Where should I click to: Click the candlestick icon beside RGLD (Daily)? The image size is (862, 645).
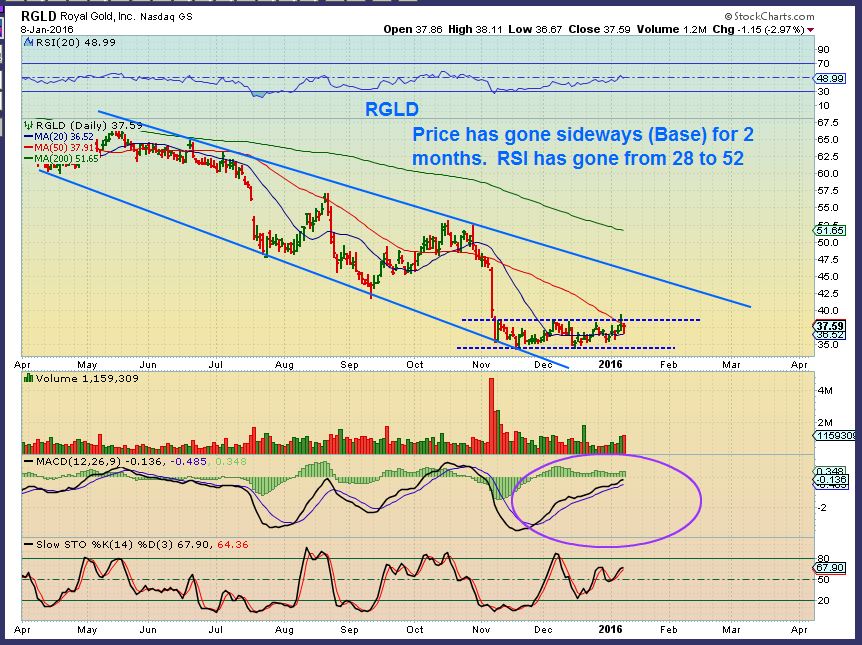(29, 125)
